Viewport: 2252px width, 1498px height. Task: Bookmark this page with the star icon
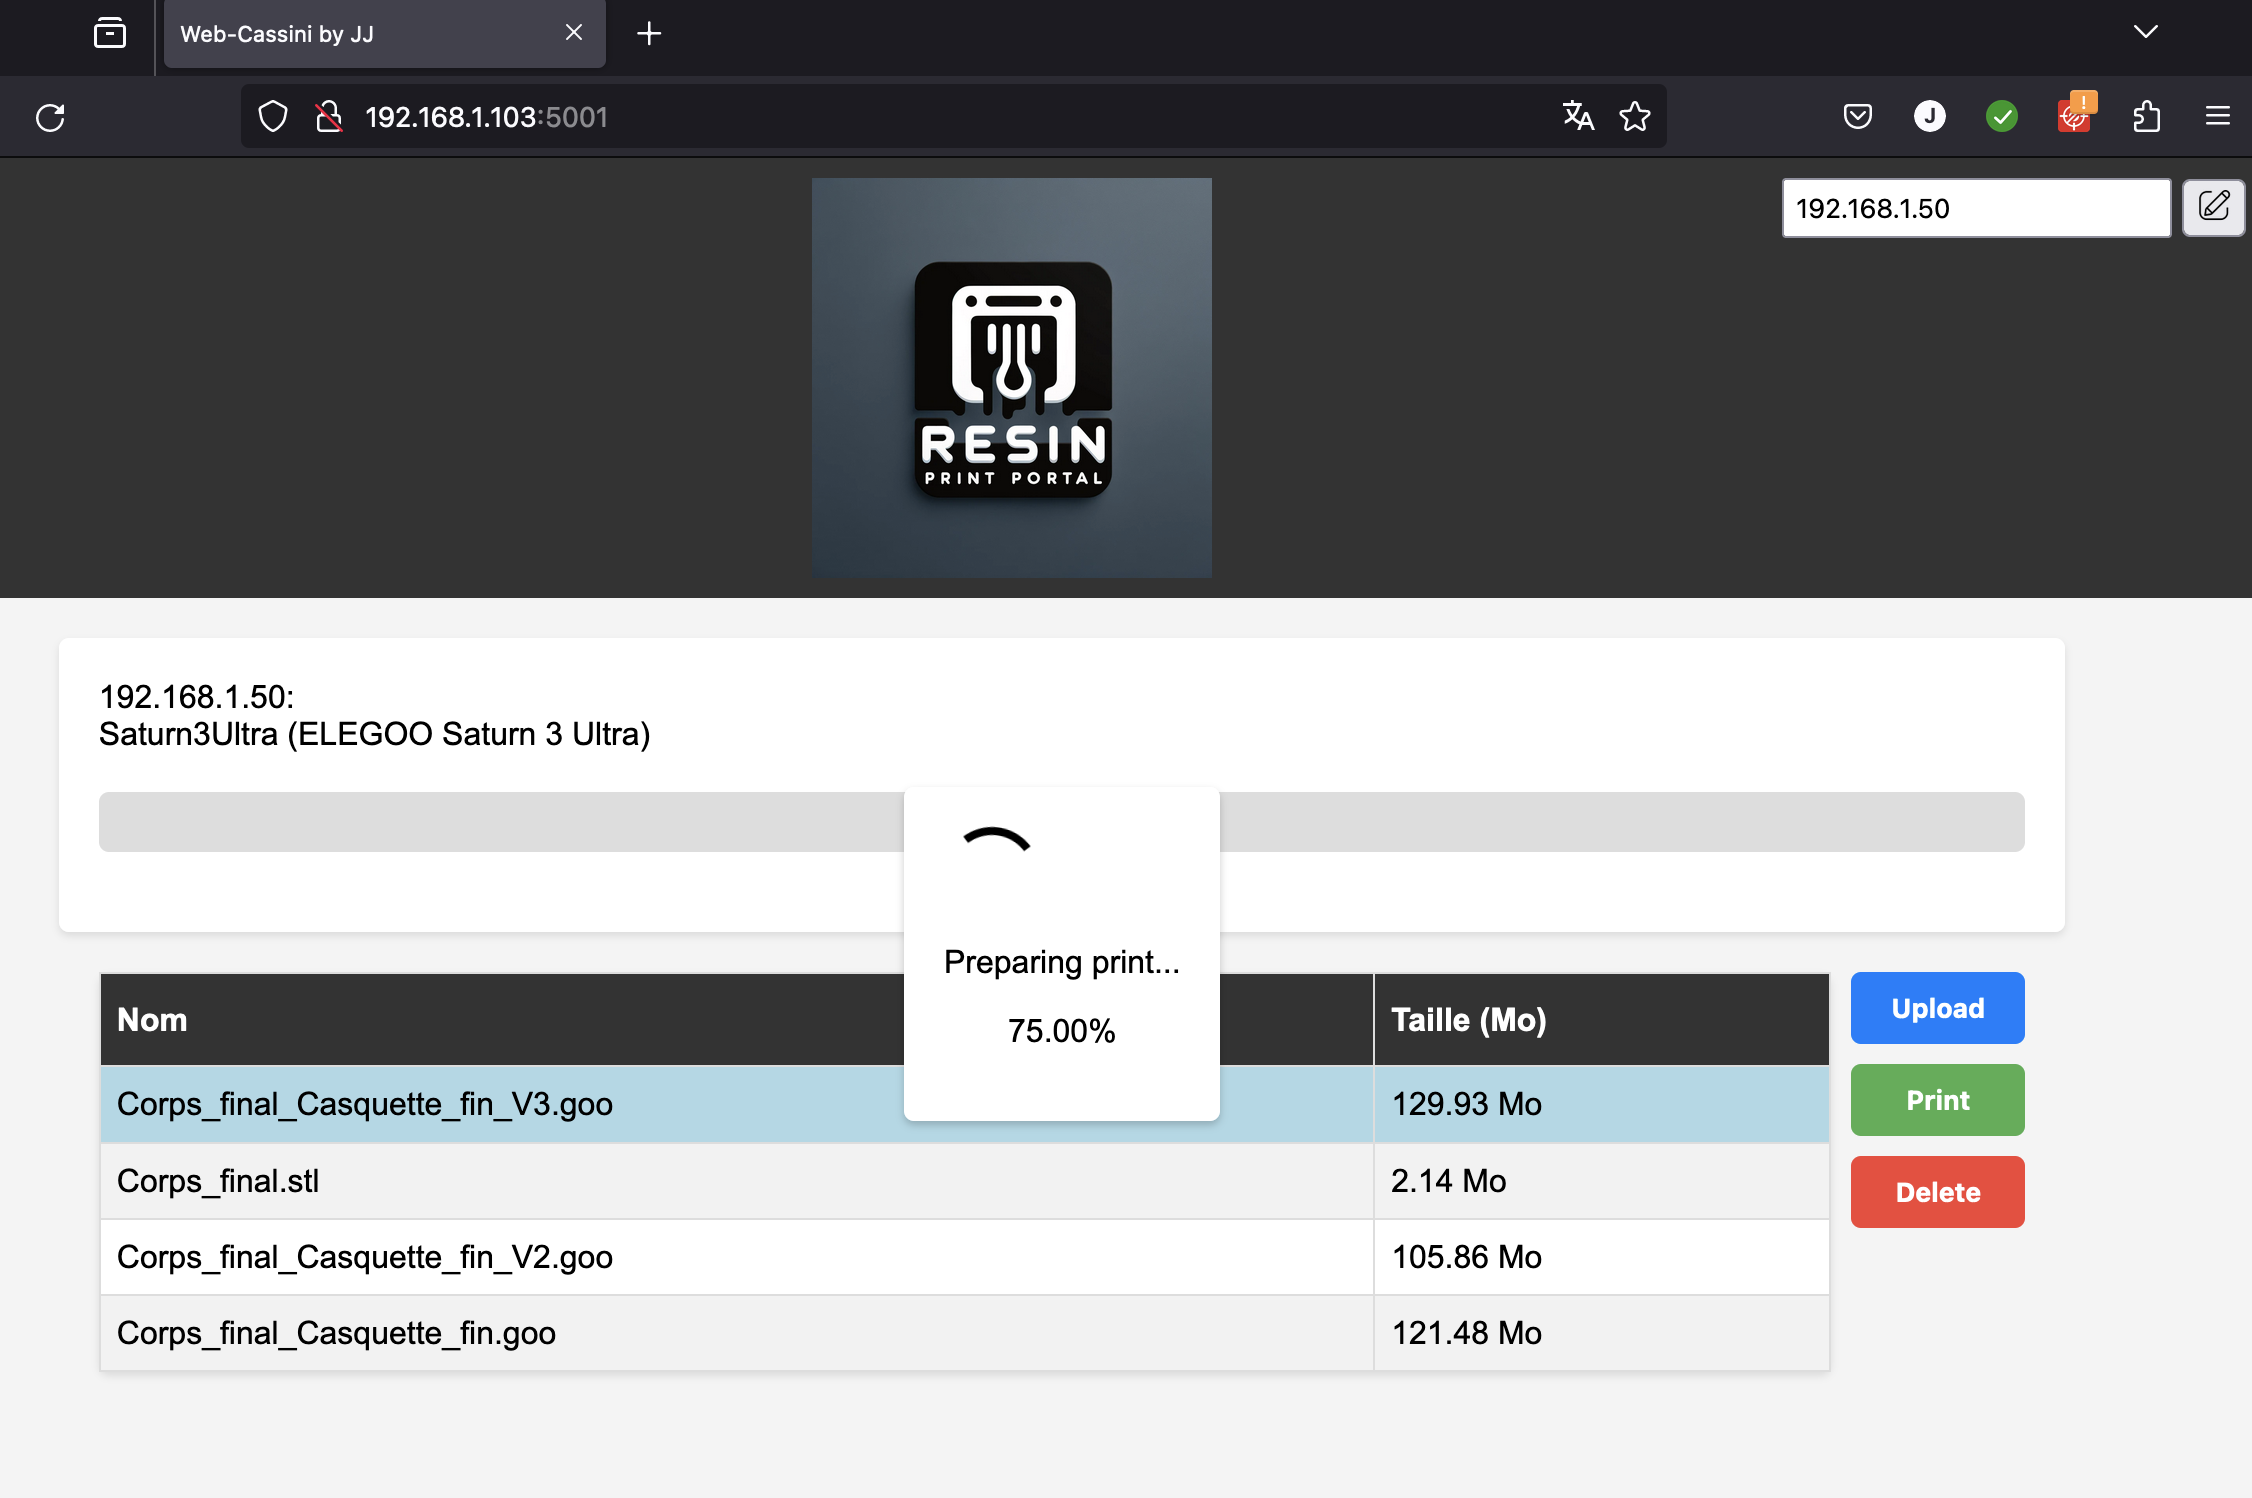pos(1635,117)
